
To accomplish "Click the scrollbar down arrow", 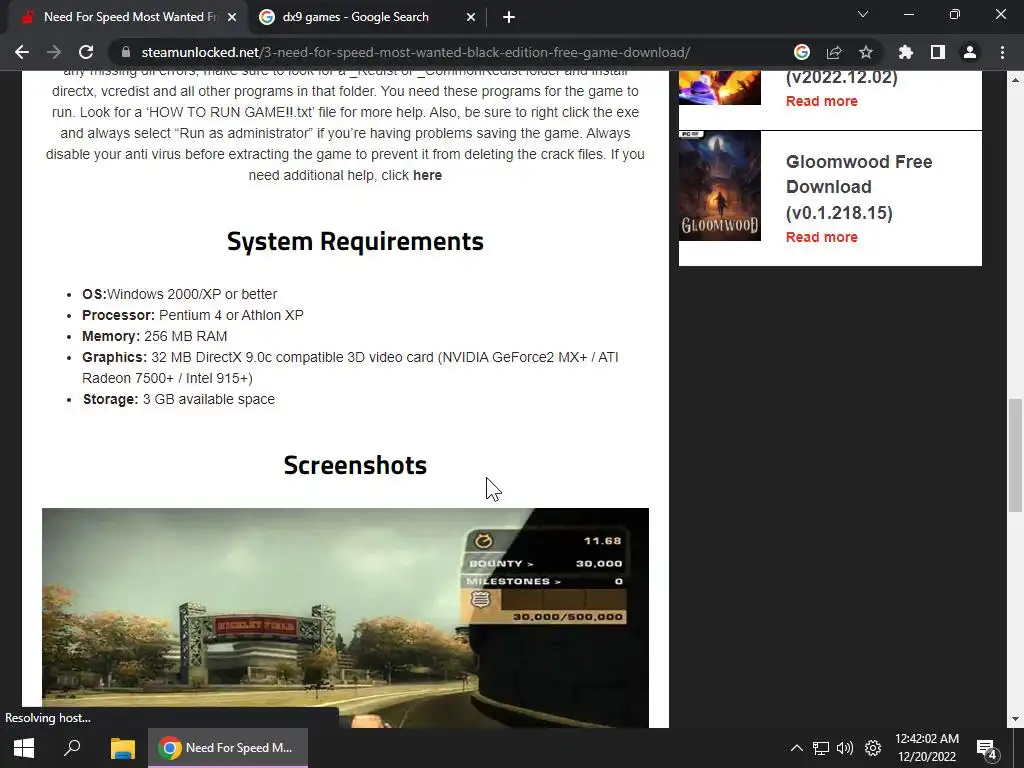I will pos(1015,720).
